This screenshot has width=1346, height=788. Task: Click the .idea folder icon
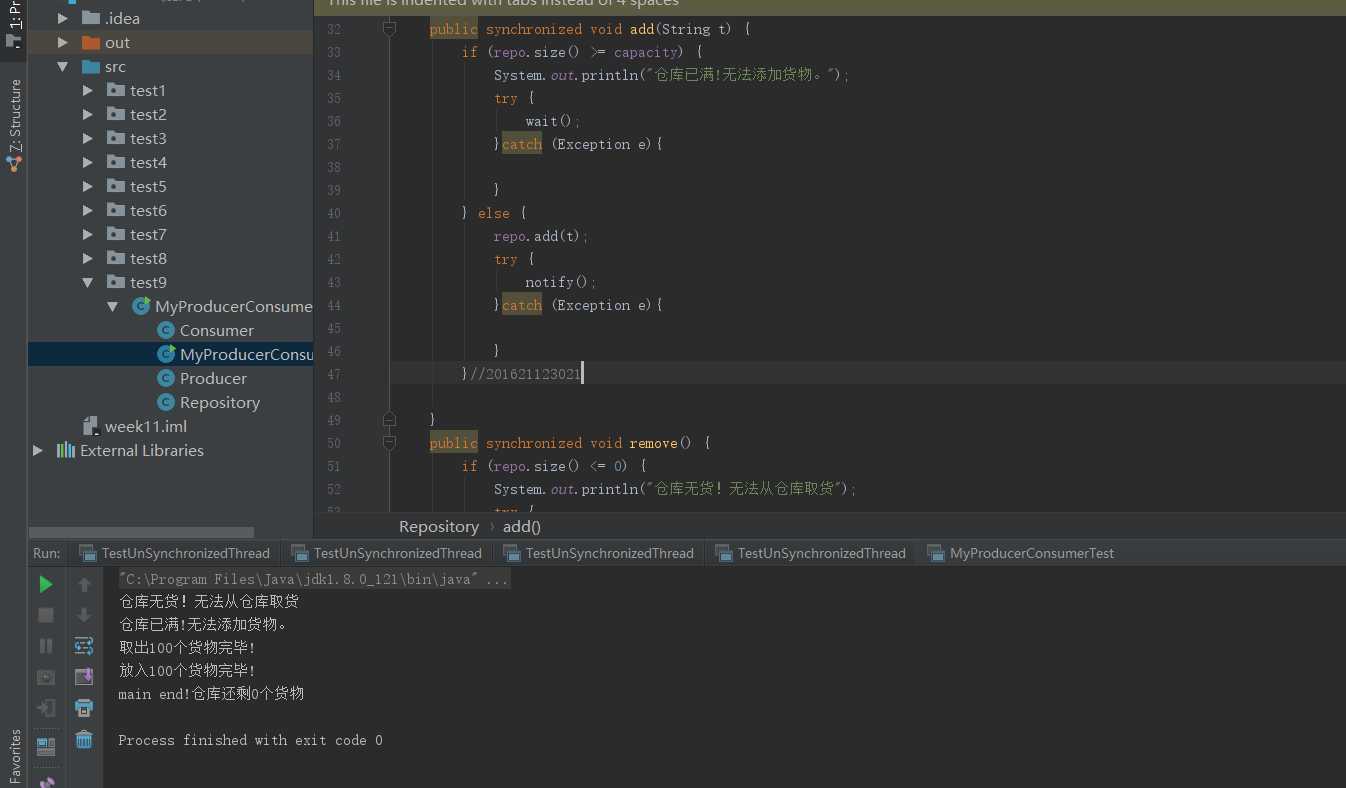pyautogui.click(x=91, y=18)
